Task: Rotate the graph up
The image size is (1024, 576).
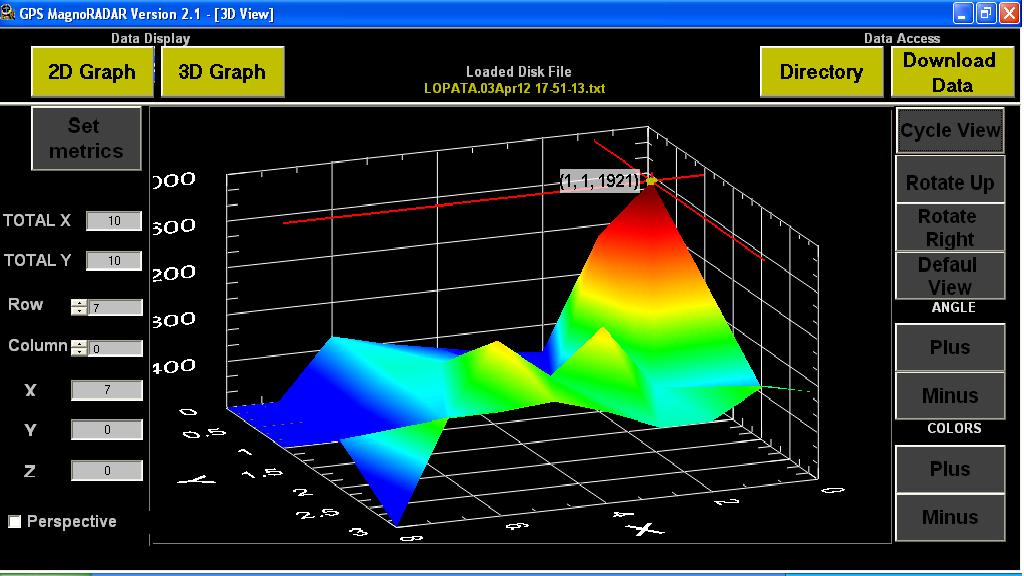Action: click(949, 182)
